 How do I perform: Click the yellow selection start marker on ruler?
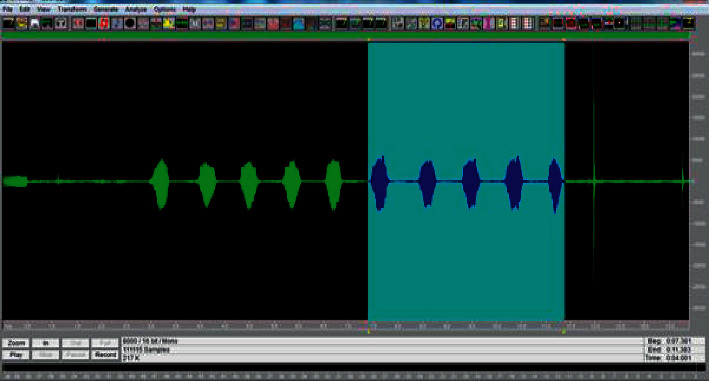pos(369,331)
